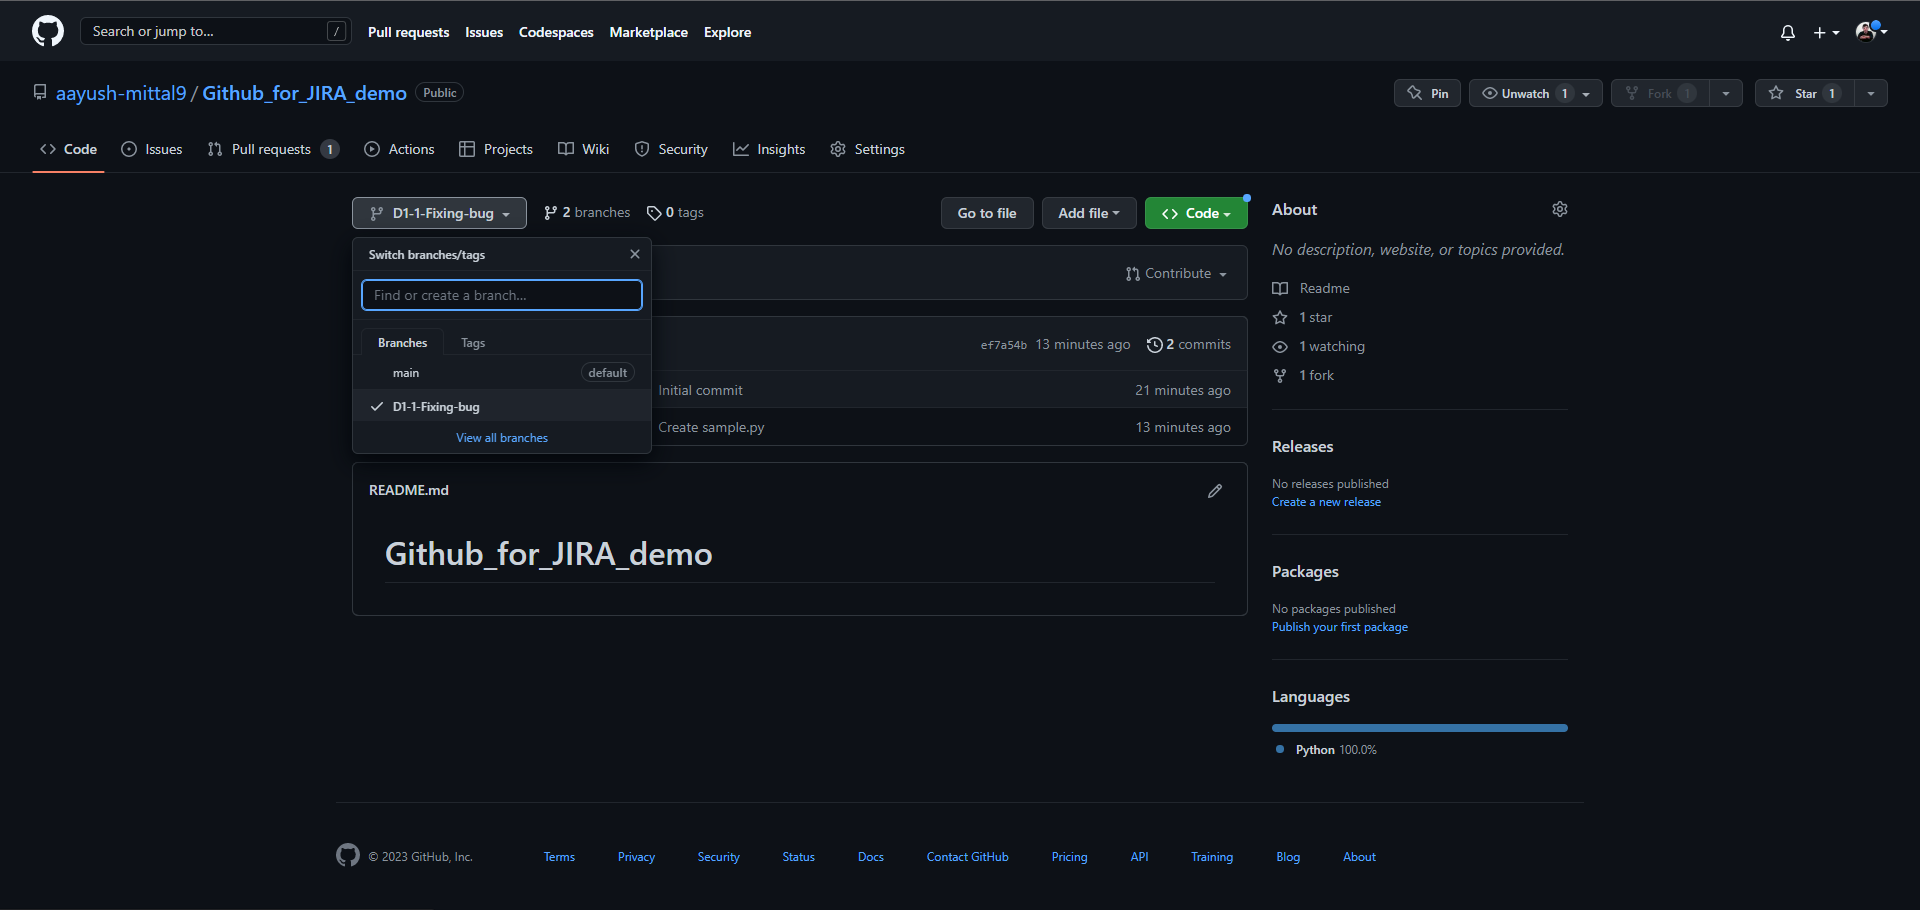The image size is (1920, 910).
Task: Toggle the Star on this repository
Action: click(1805, 92)
